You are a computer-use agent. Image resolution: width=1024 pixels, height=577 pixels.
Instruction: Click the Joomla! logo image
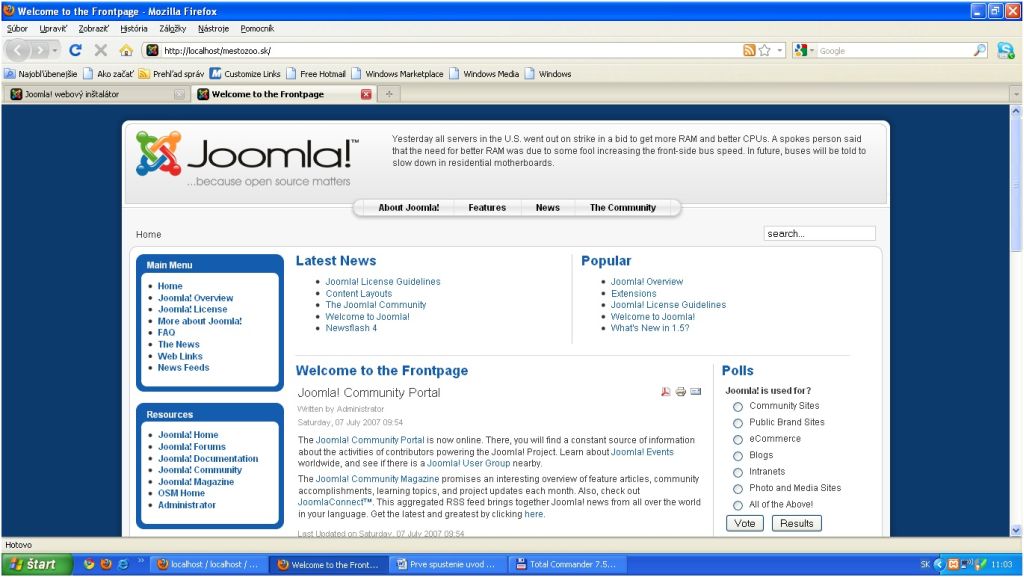pyautogui.click(x=248, y=159)
